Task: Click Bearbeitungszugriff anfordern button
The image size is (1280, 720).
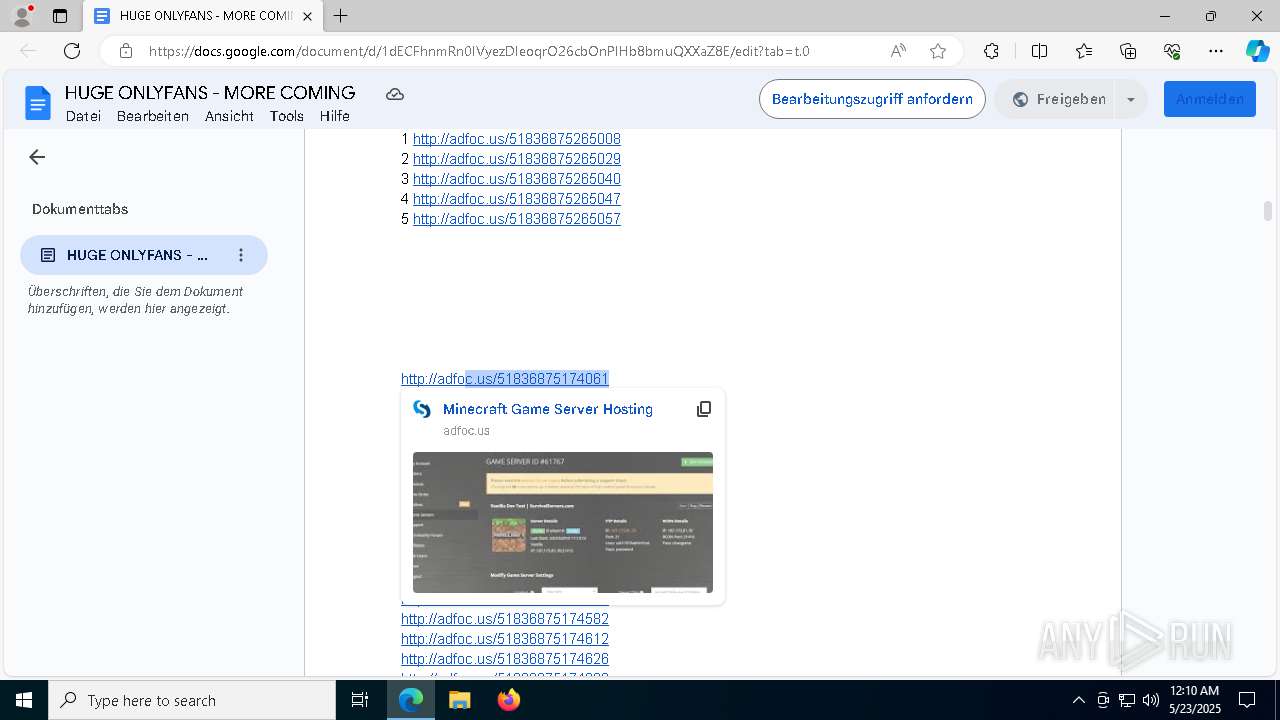Action: tap(872, 99)
